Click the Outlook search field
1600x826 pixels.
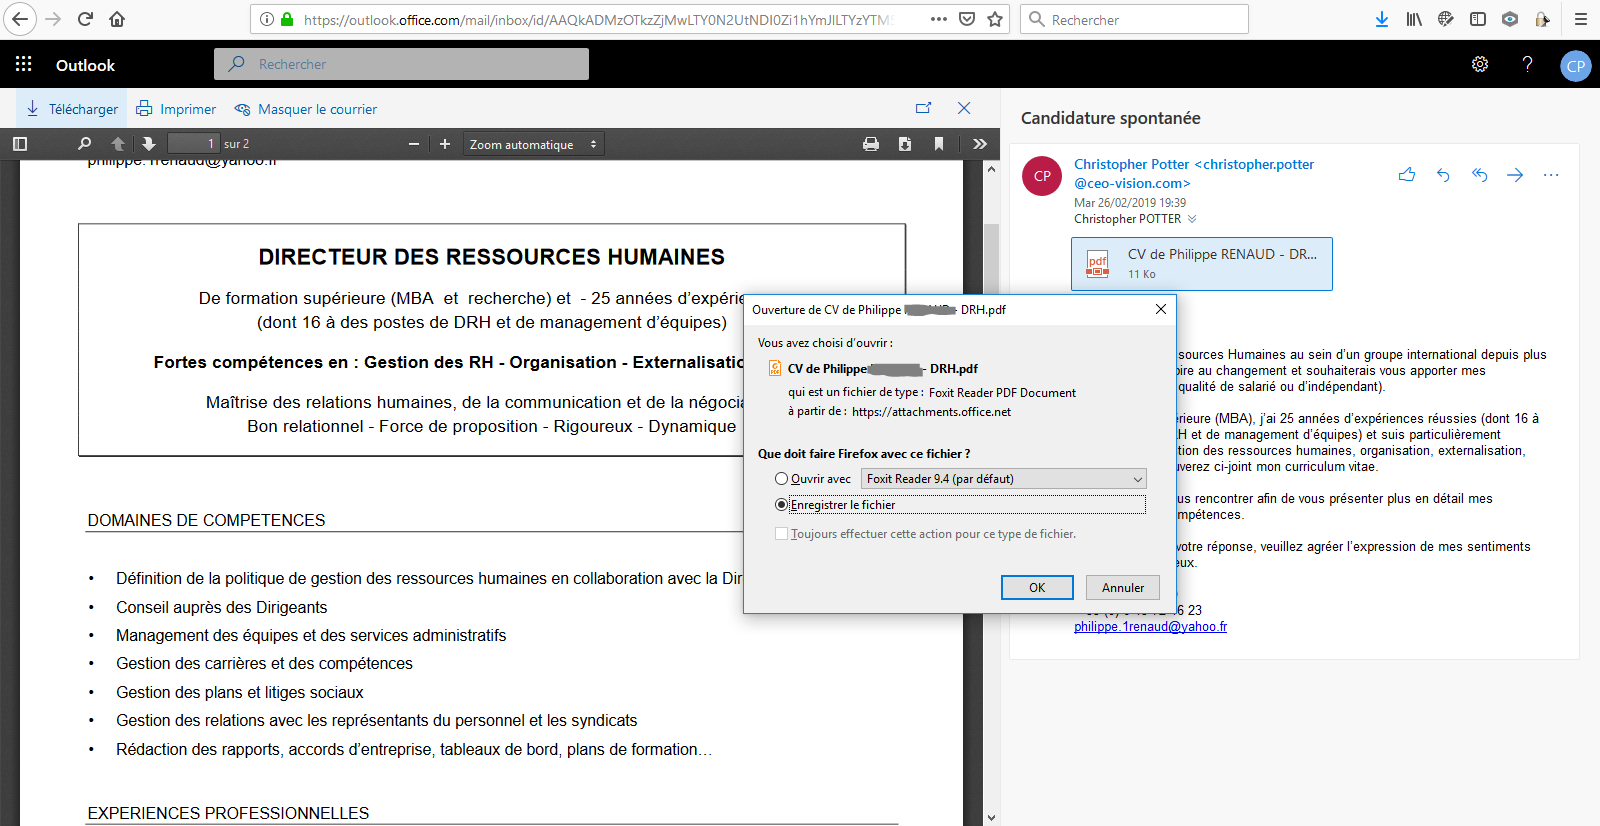(401, 64)
